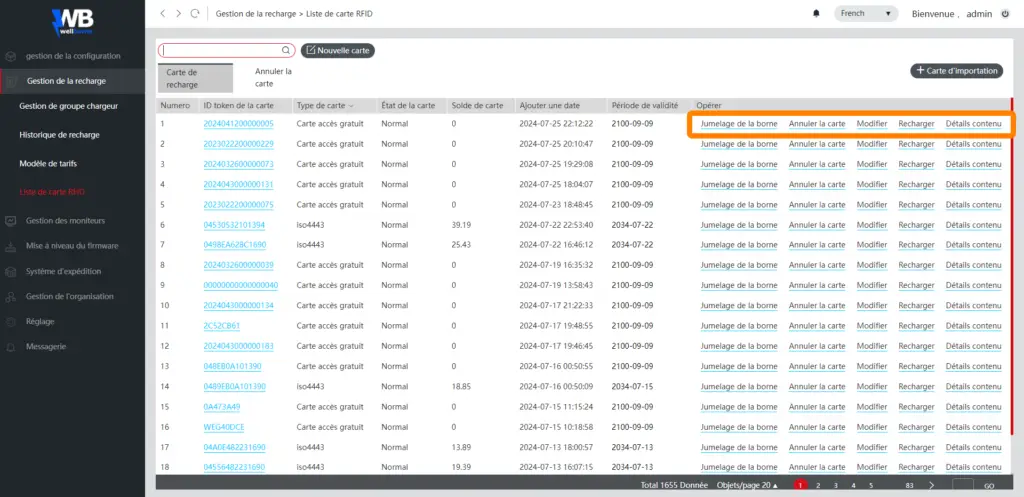The image size is (1024, 497).
Task: Go to next page arrow in pagination
Action: (931, 485)
